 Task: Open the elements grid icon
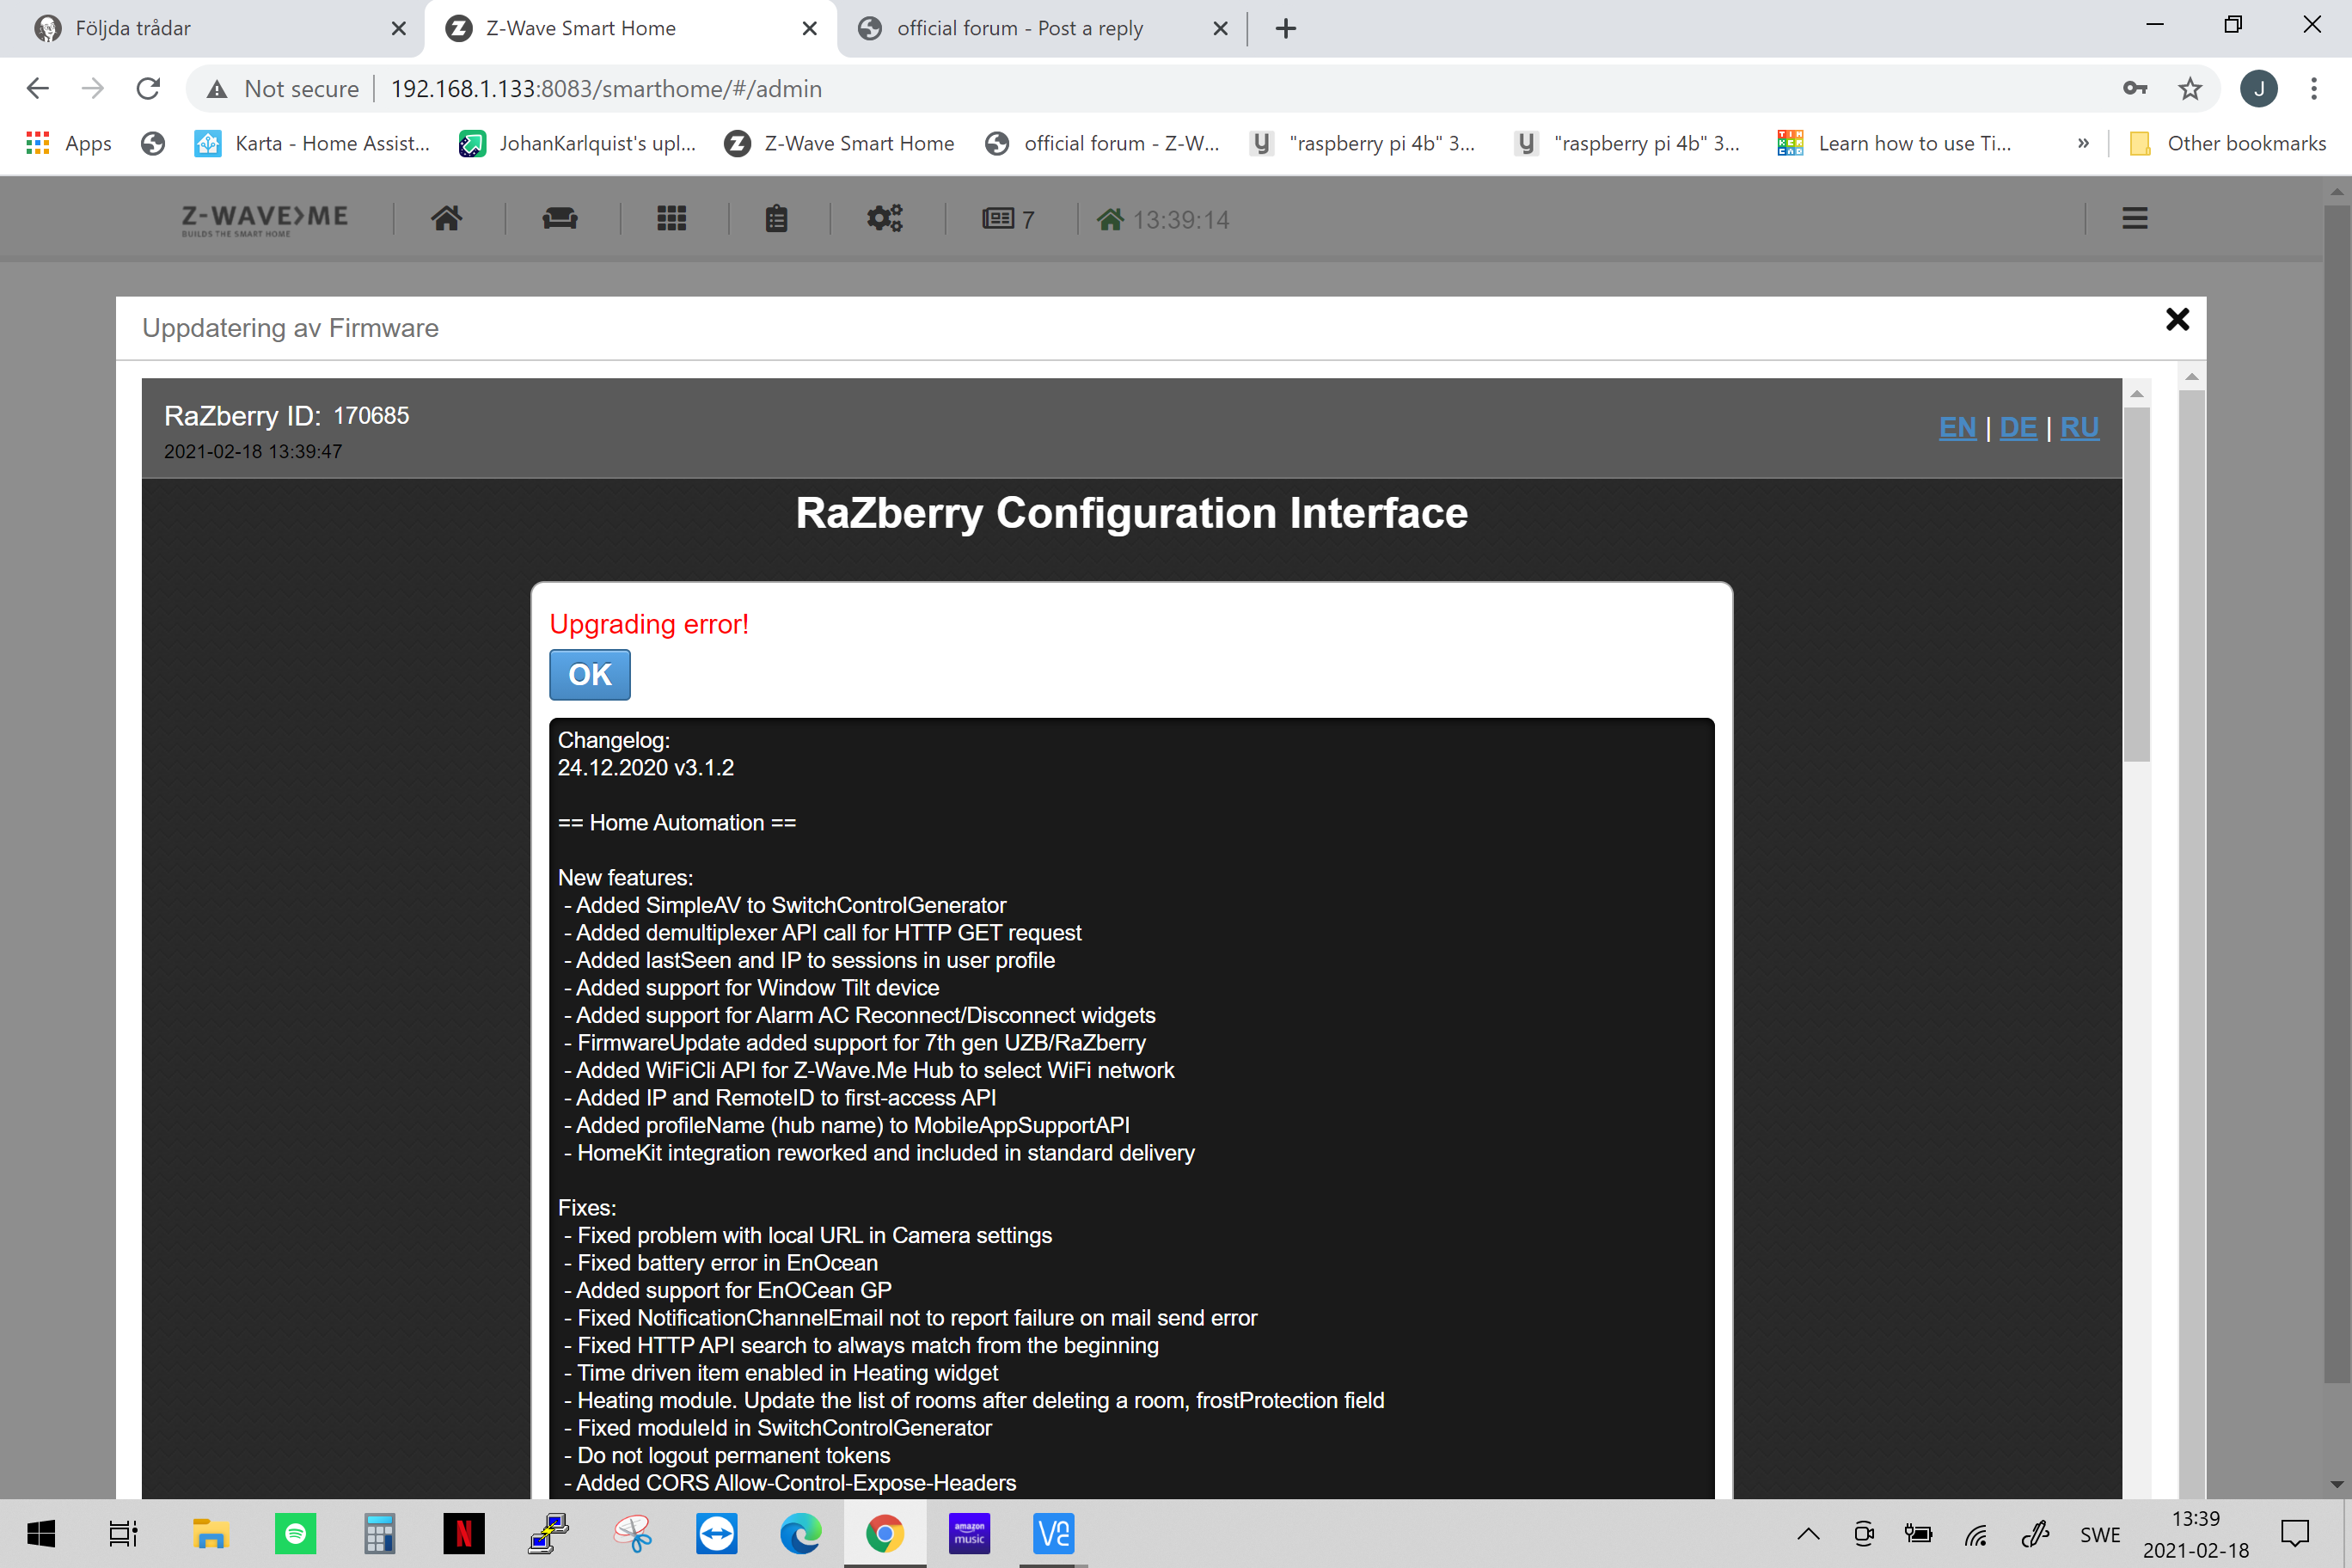671,218
